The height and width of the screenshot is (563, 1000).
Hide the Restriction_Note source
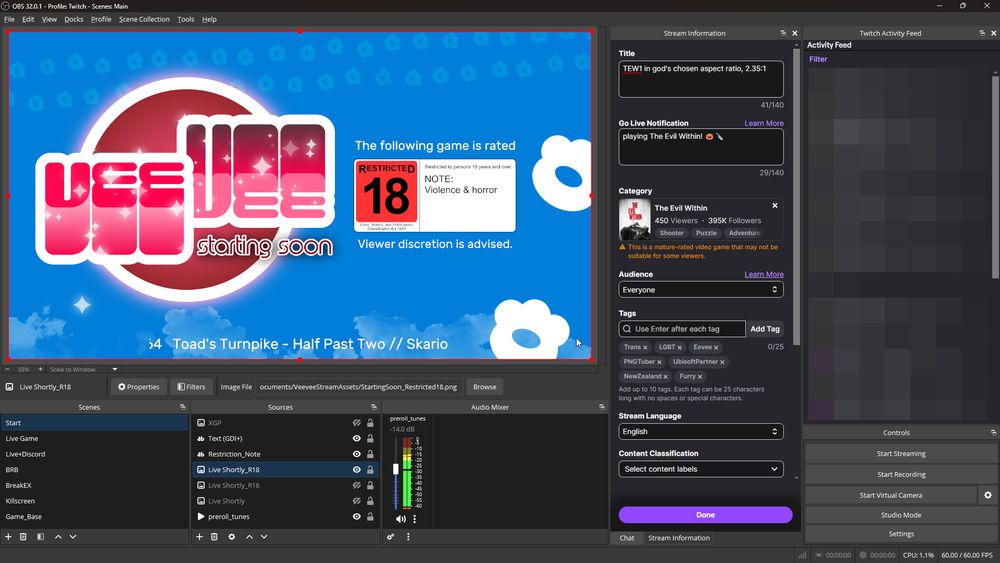coord(357,454)
